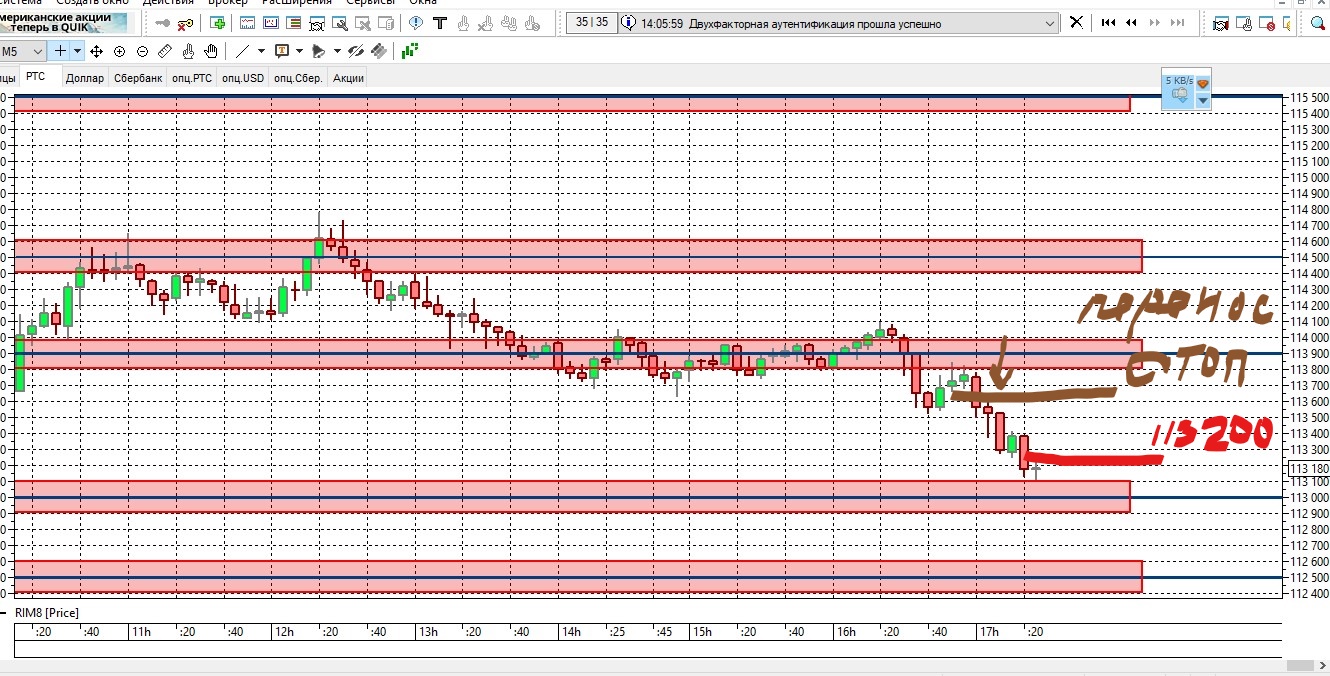Select the РТС tab
The width and height of the screenshot is (1330, 676).
point(36,76)
